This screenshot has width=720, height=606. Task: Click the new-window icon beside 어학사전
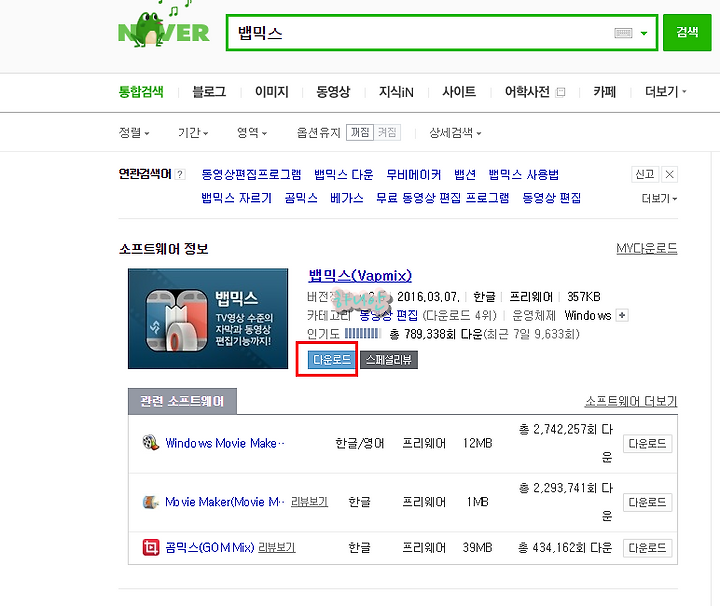click(560, 92)
